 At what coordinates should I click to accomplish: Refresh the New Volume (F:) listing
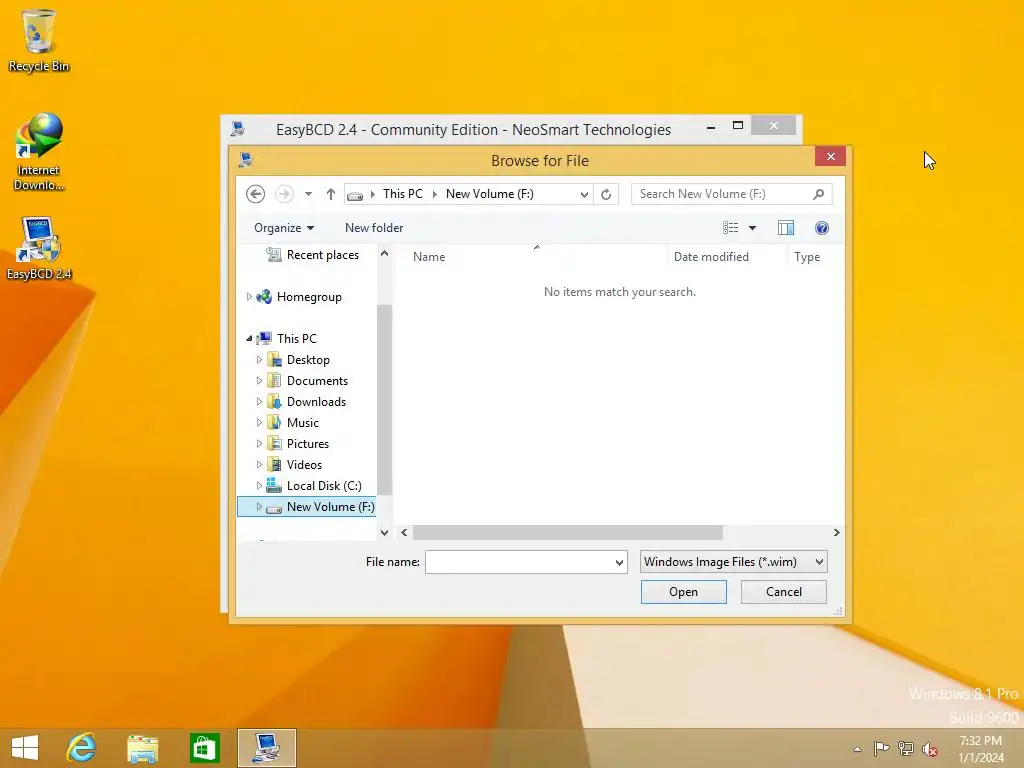click(x=606, y=194)
